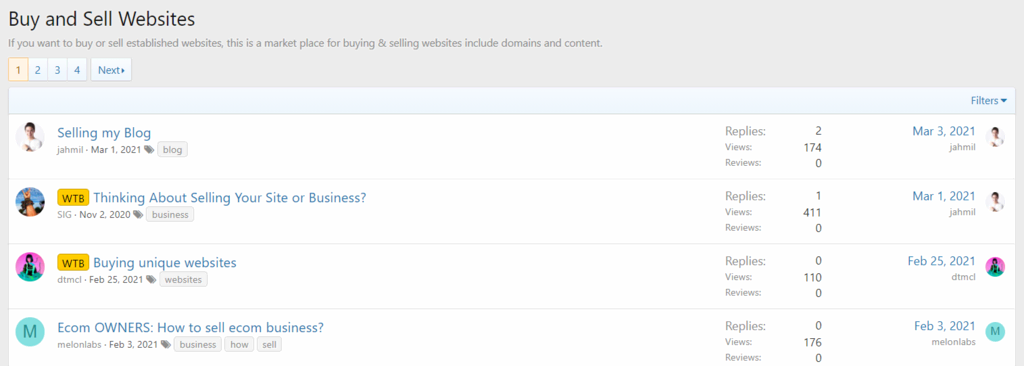This screenshot has height=366, width=1024.
Task: Click dtmcl's pink avatar on the left
Action: [x=30, y=267]
